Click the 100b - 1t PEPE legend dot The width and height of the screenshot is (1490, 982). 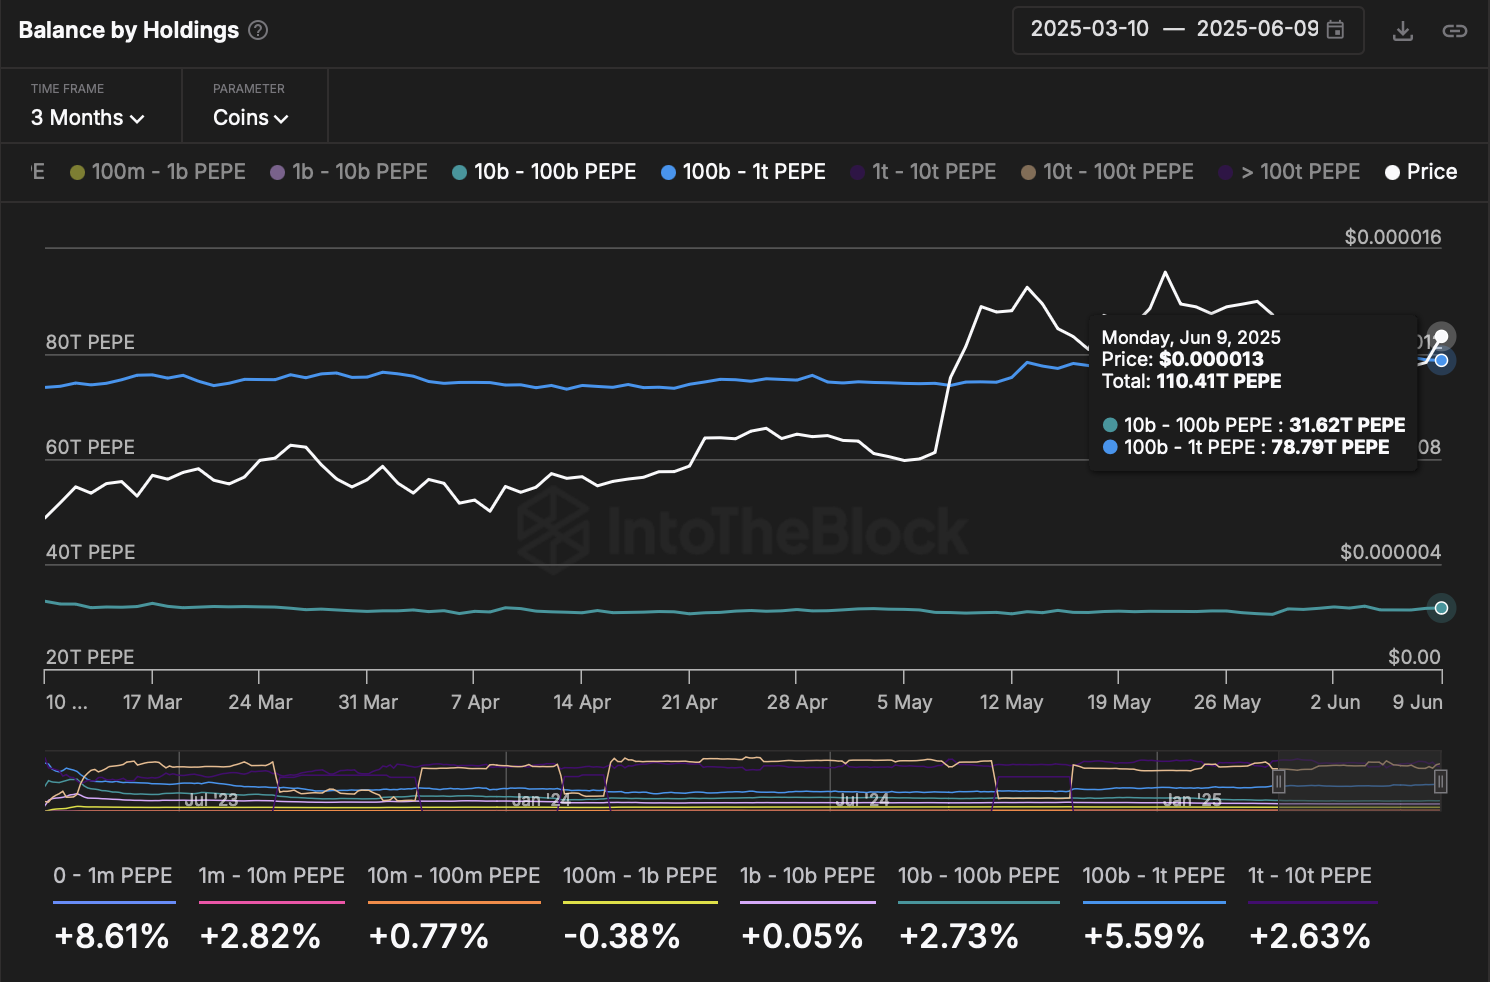coord(668,172)
